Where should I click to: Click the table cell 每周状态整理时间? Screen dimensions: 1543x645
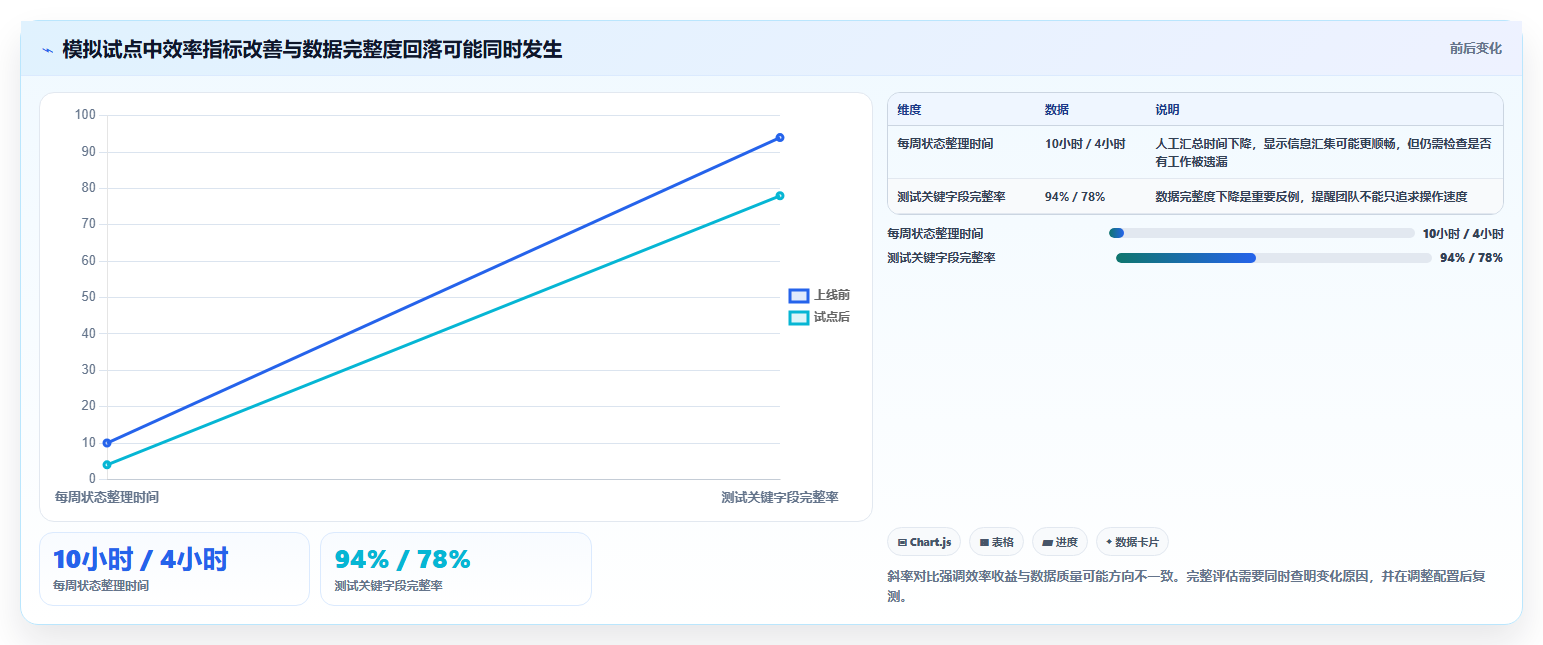945,144
